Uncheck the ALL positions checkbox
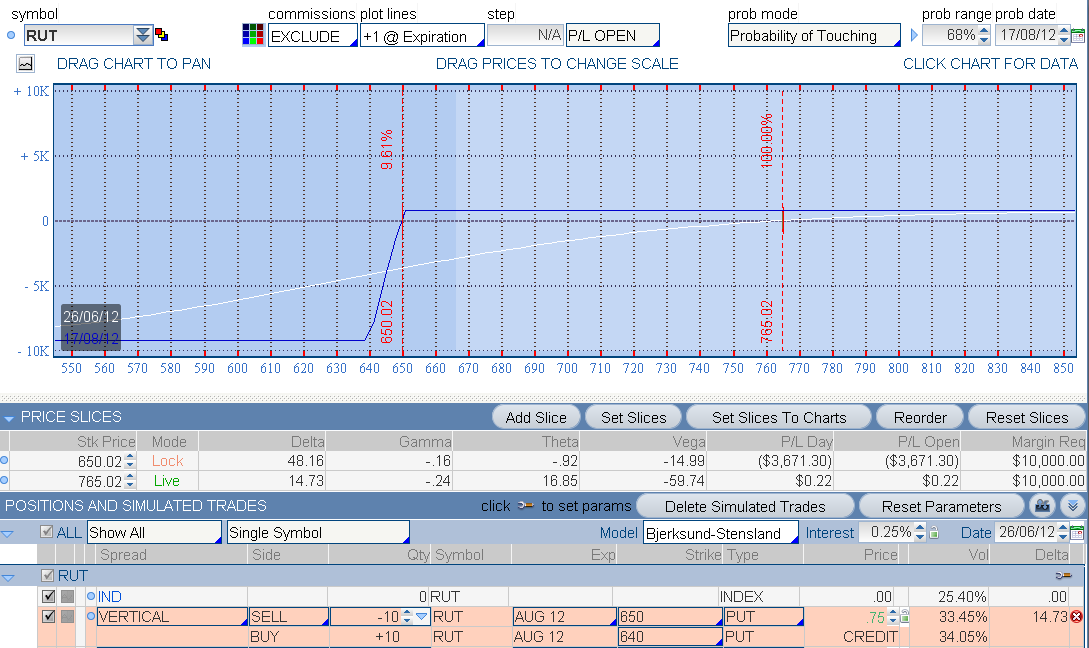Screen dimensions: 1089x648 point(46,533)
